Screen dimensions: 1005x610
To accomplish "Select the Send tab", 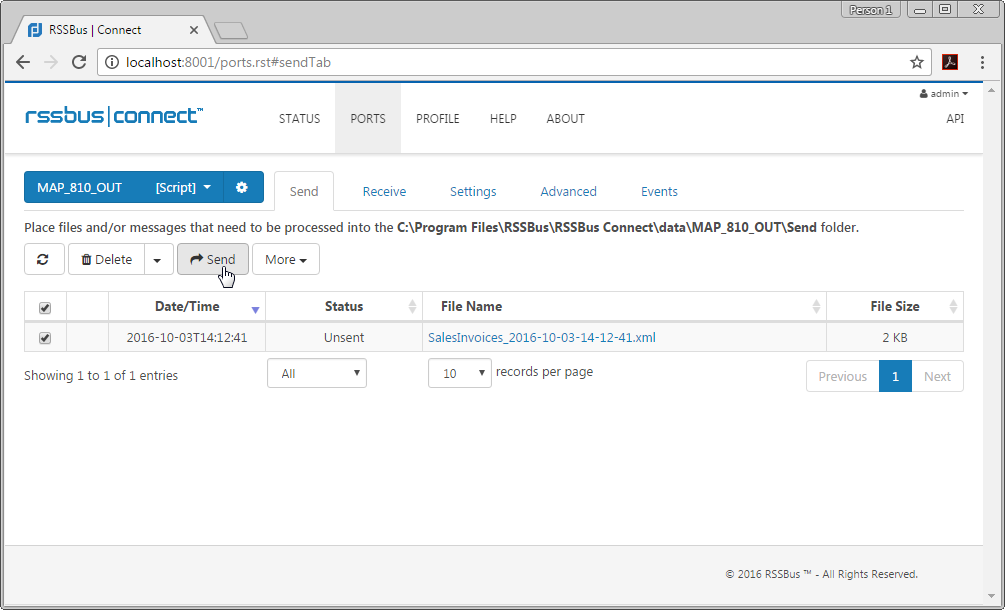I will pos(304,192).
